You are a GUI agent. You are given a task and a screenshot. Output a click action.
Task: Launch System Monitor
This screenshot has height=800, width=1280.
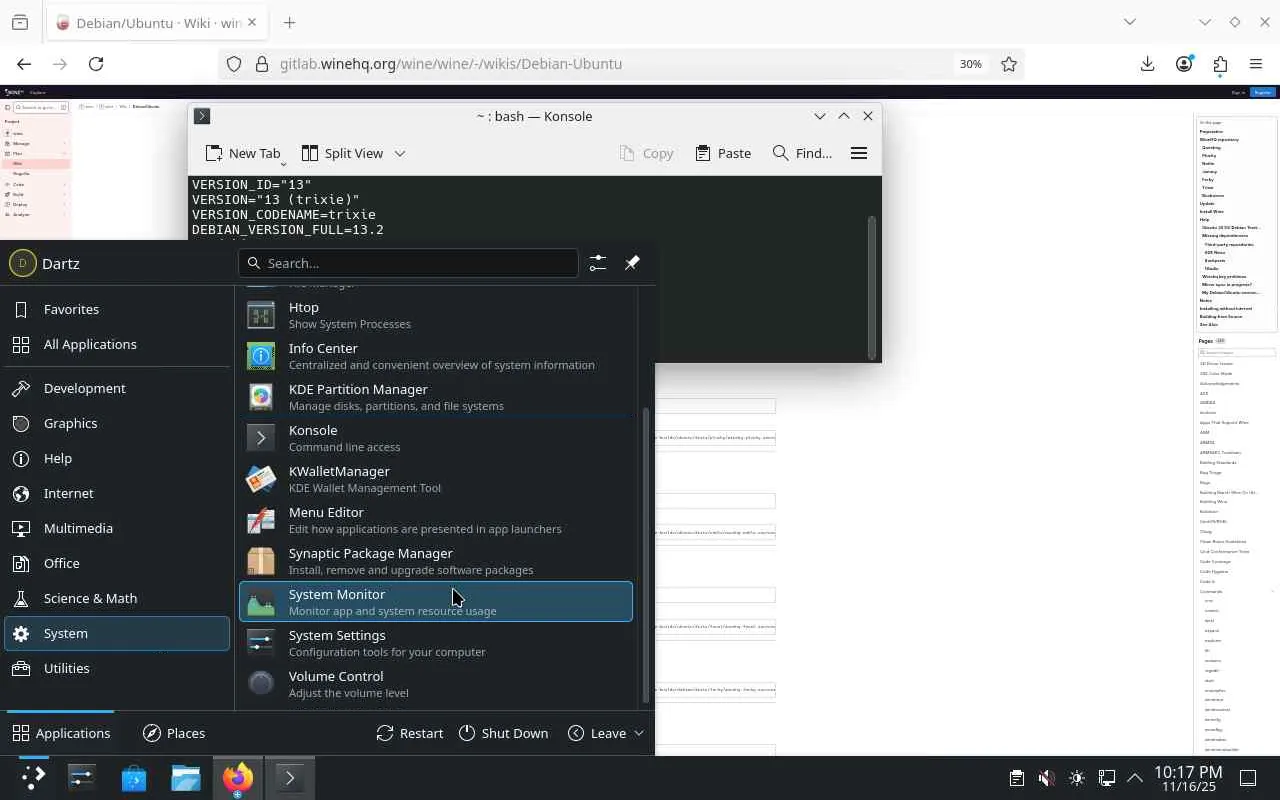[x=436, y=602]
